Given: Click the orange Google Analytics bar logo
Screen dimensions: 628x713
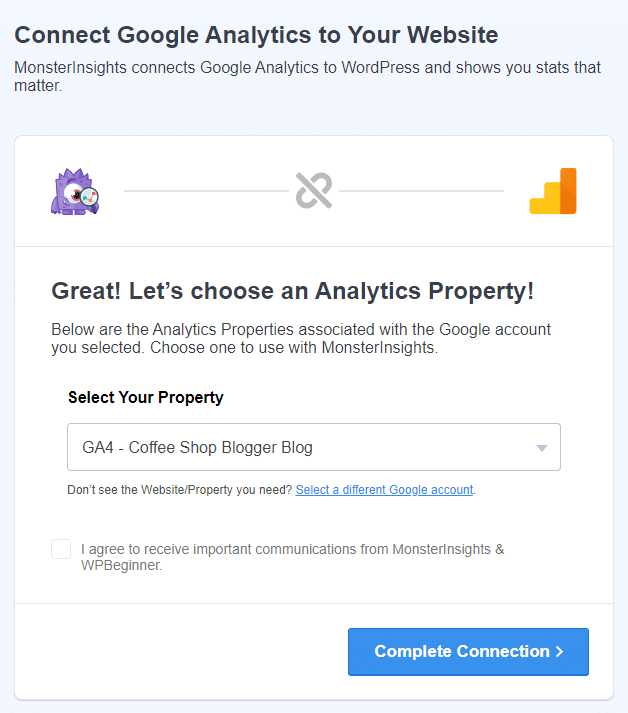Looking at the screenshot, I should pyautogui.click(x=553, y=191).
